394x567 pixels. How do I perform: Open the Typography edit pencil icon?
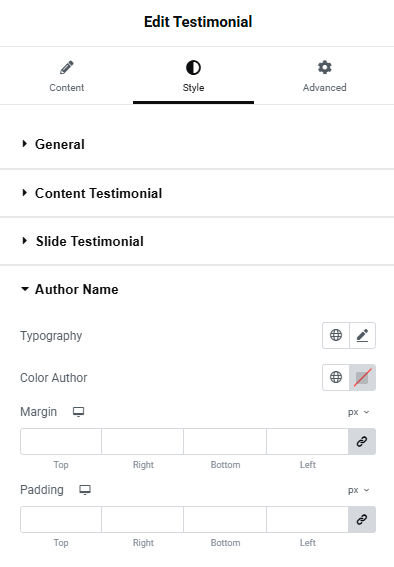[x=363, y=335]
